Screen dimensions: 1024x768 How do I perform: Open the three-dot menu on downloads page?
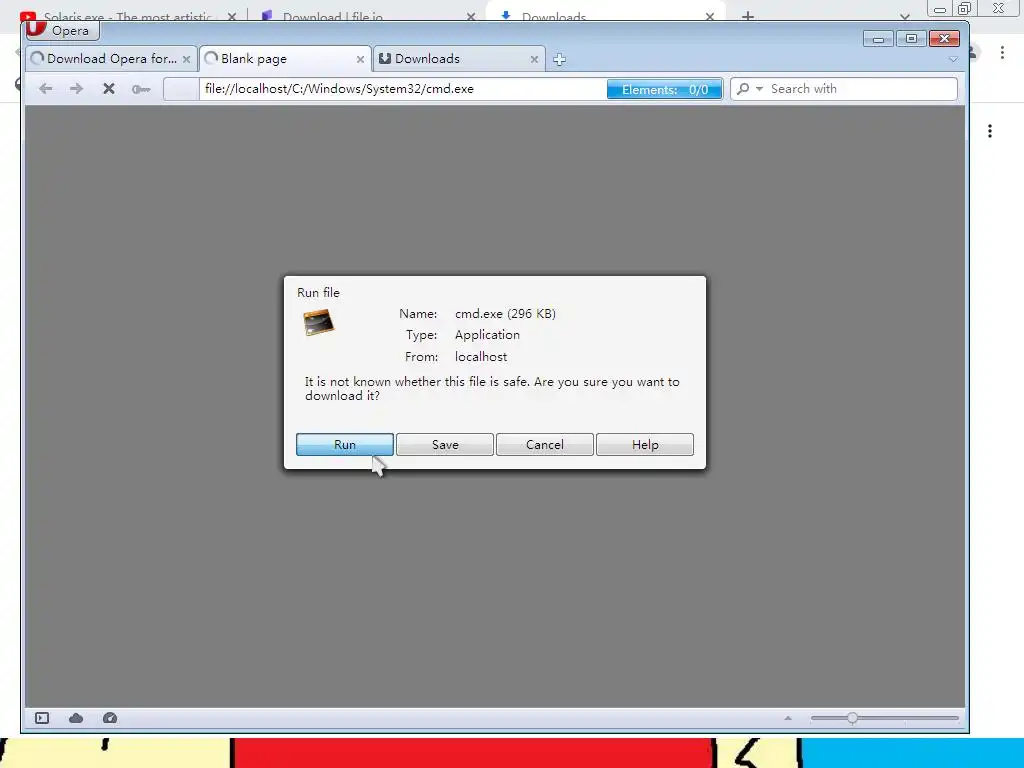pos(990,131)
